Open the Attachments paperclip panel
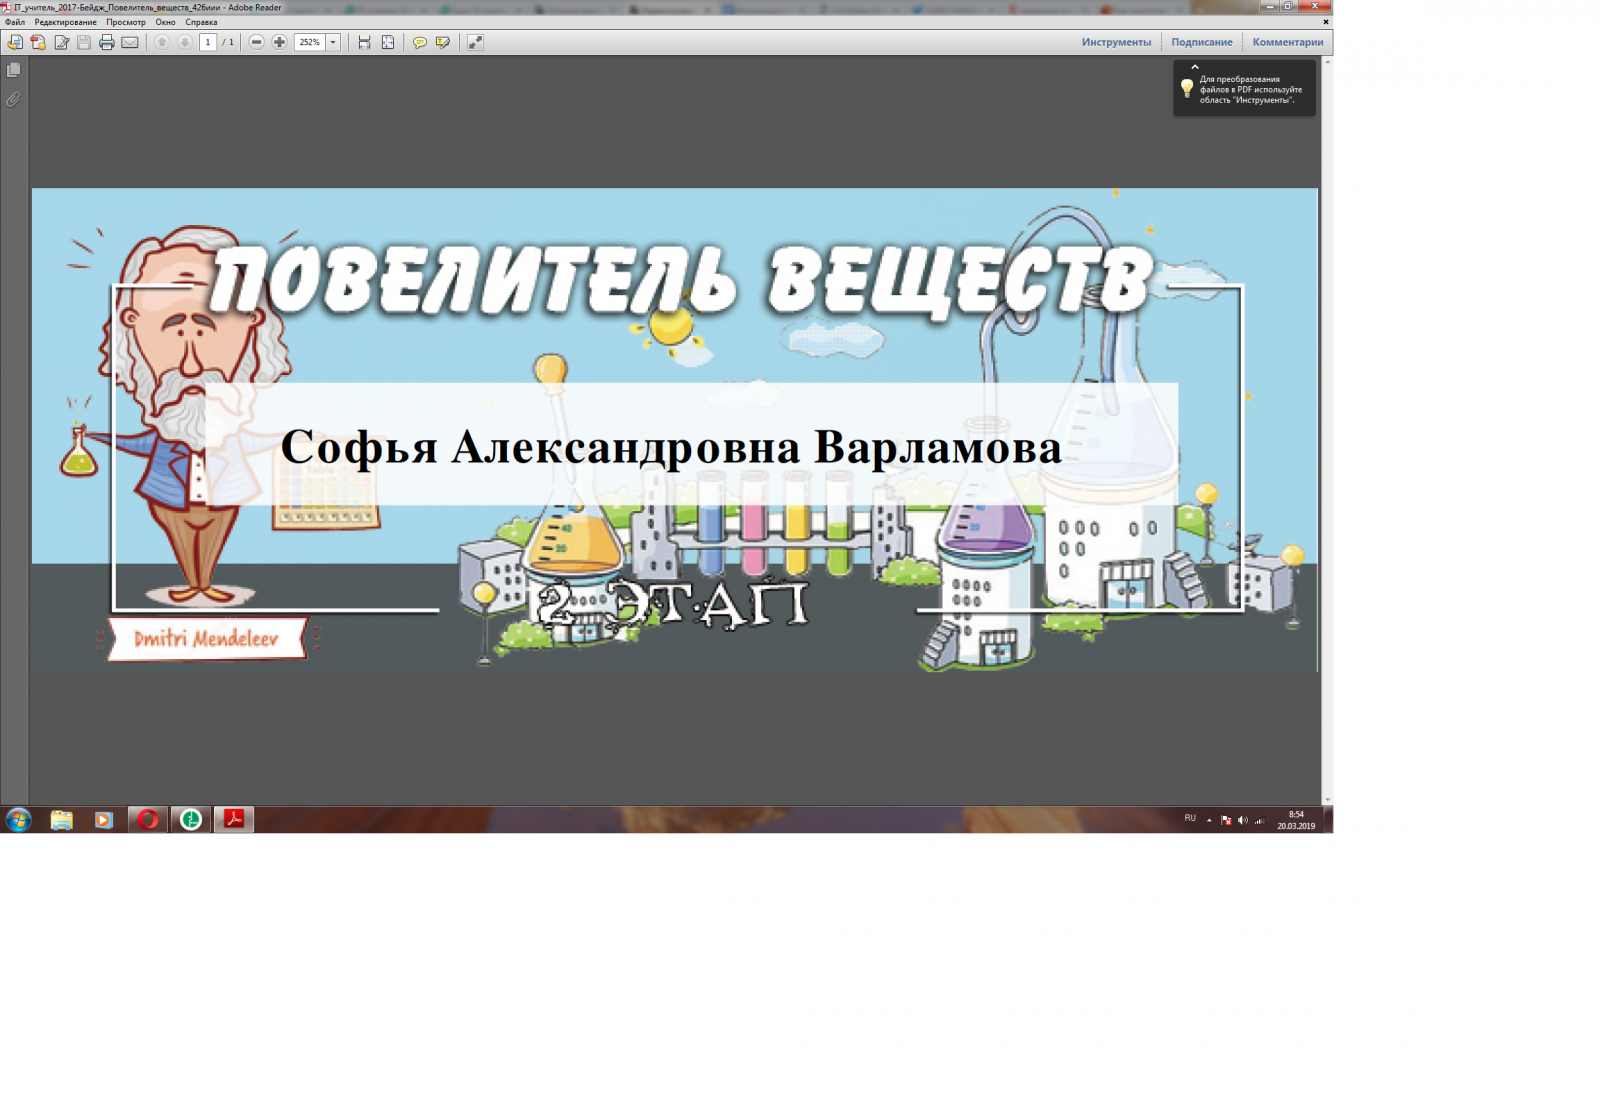The height and width of the screenshot is (1093, 1600). [14, 99]
